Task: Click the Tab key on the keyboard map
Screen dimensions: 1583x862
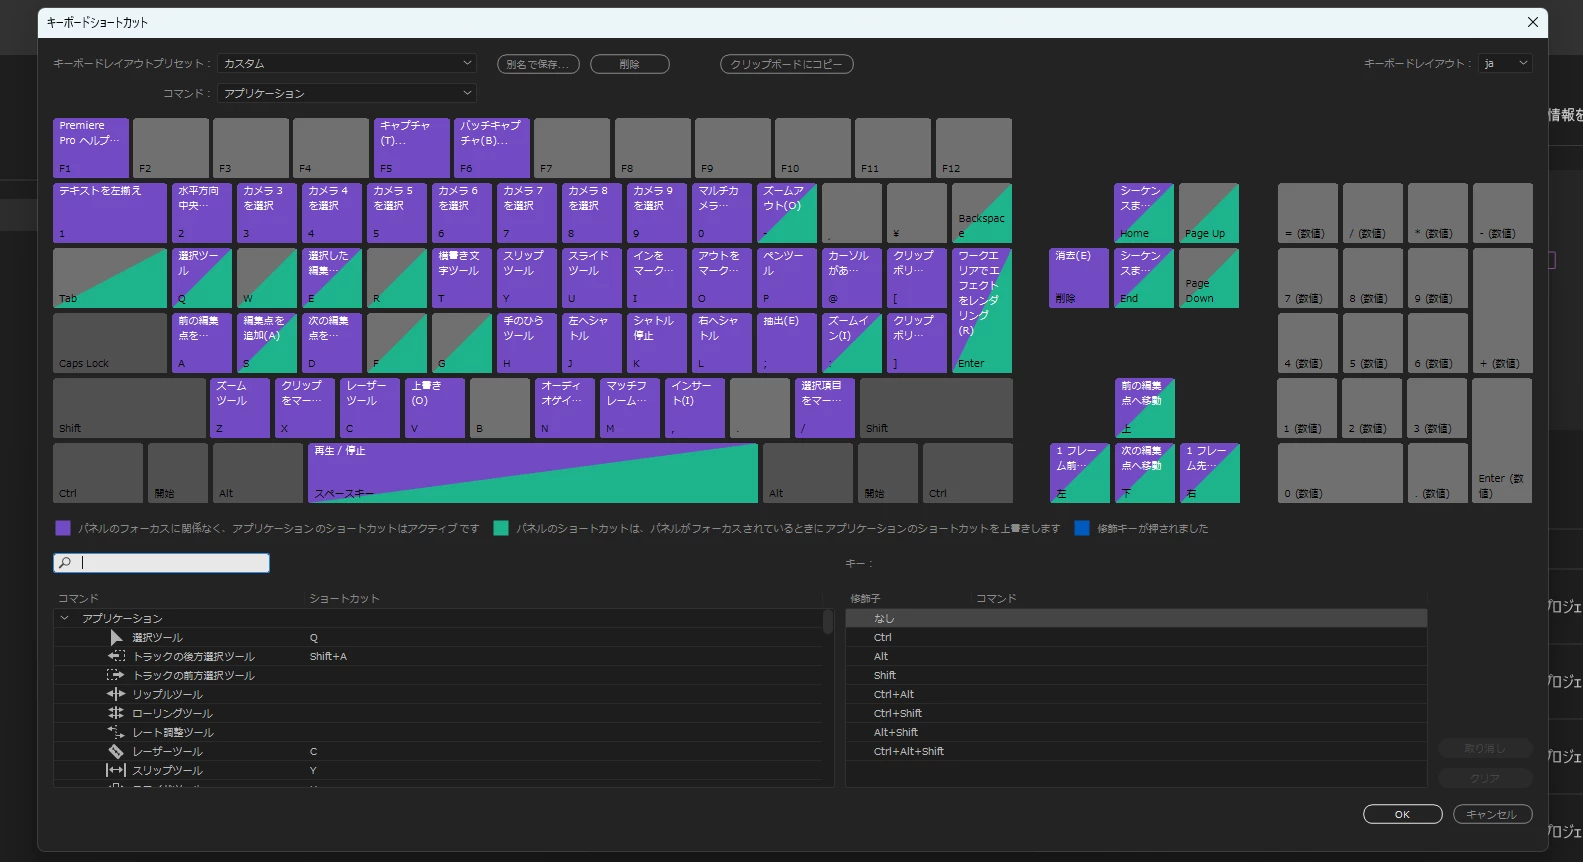Action: click(x=110, y=278)
